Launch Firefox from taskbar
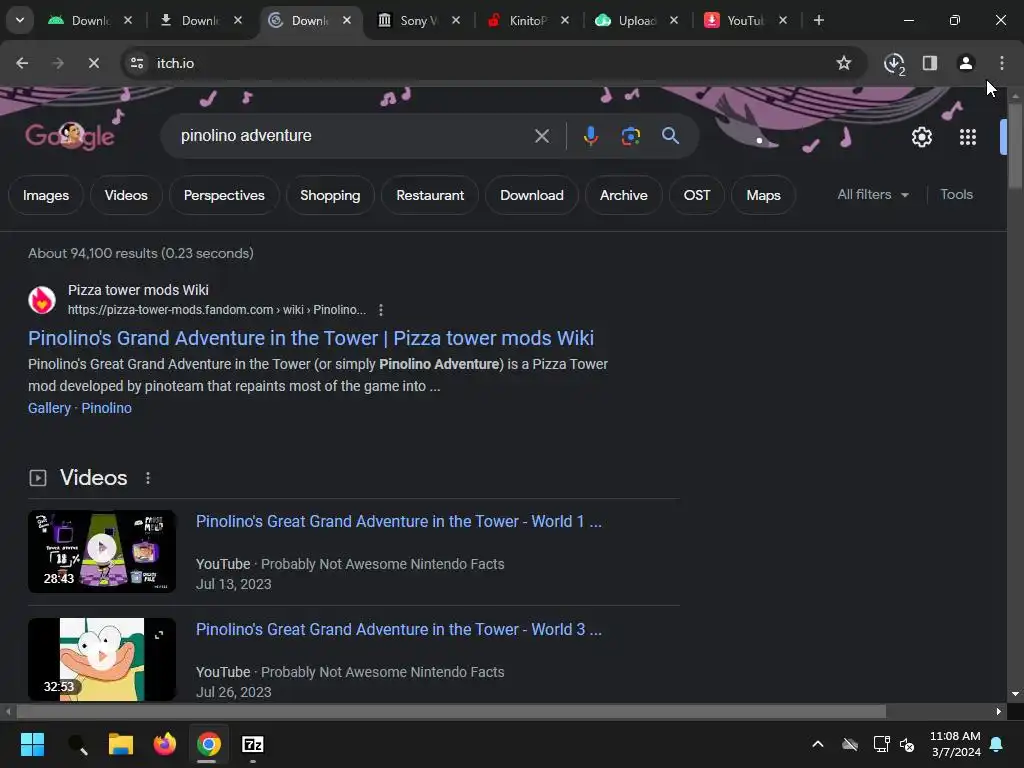 point(165,744)
